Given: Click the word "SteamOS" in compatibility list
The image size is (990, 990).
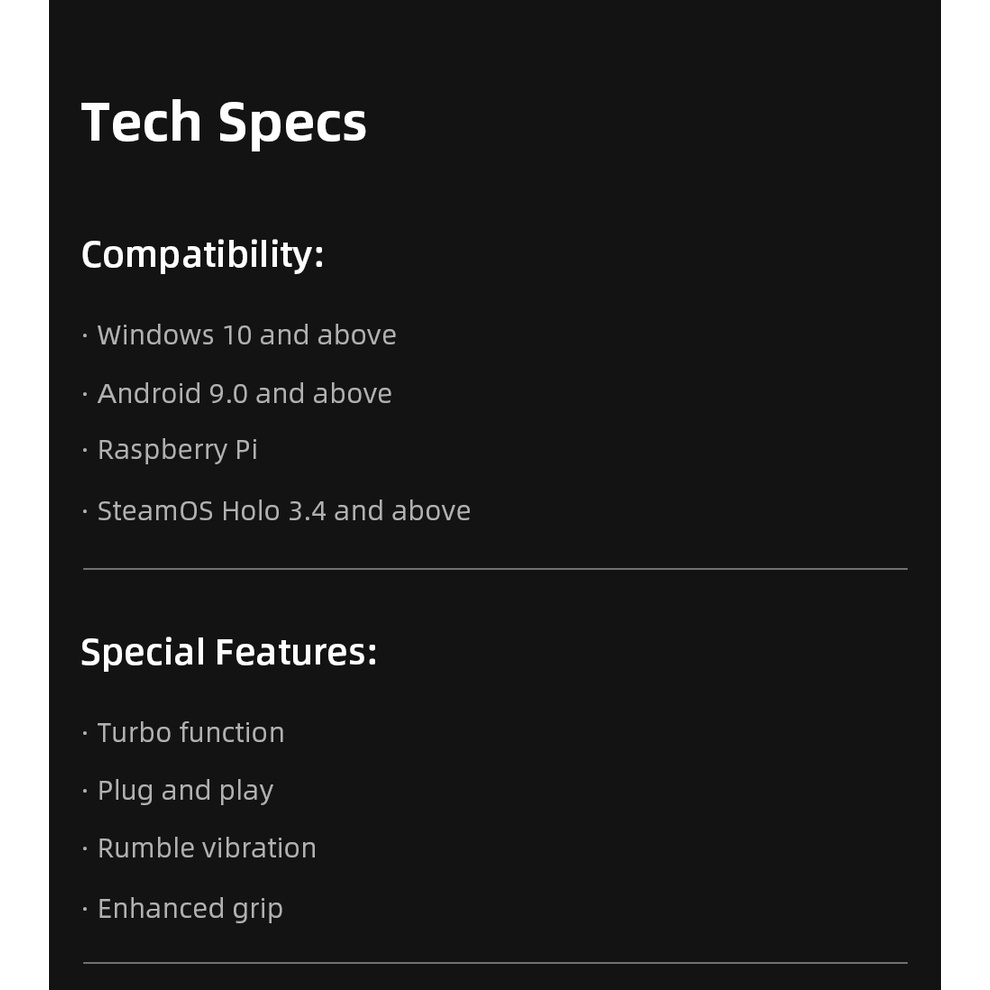Looking at the screenshot, I should pos(155,511).
